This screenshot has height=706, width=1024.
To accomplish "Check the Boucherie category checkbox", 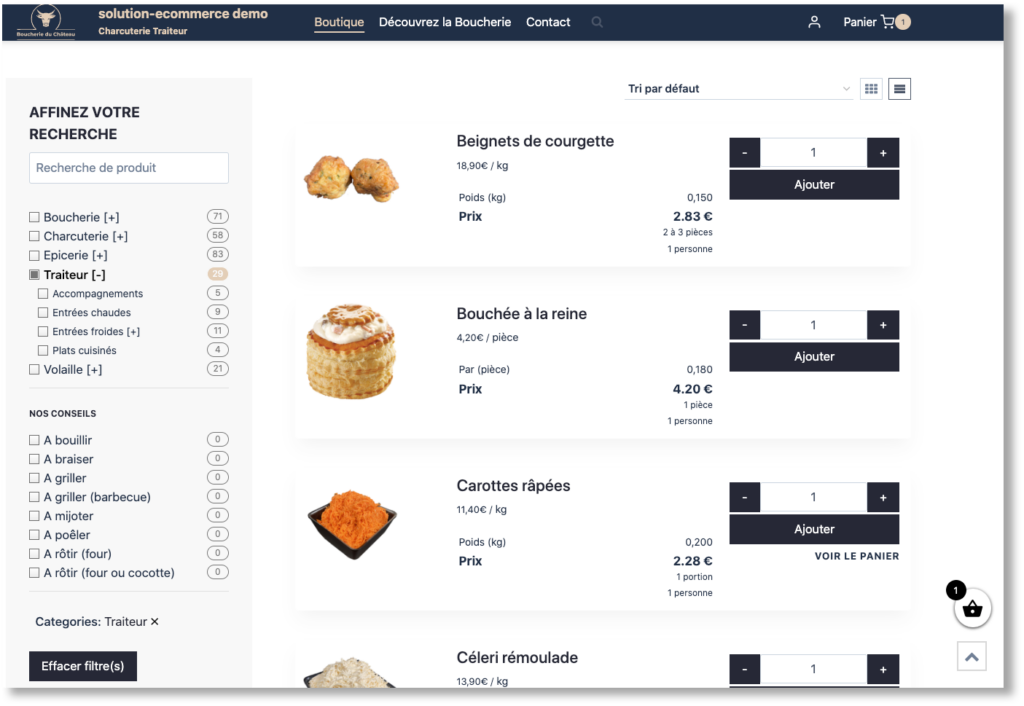I will coord(35,217).
